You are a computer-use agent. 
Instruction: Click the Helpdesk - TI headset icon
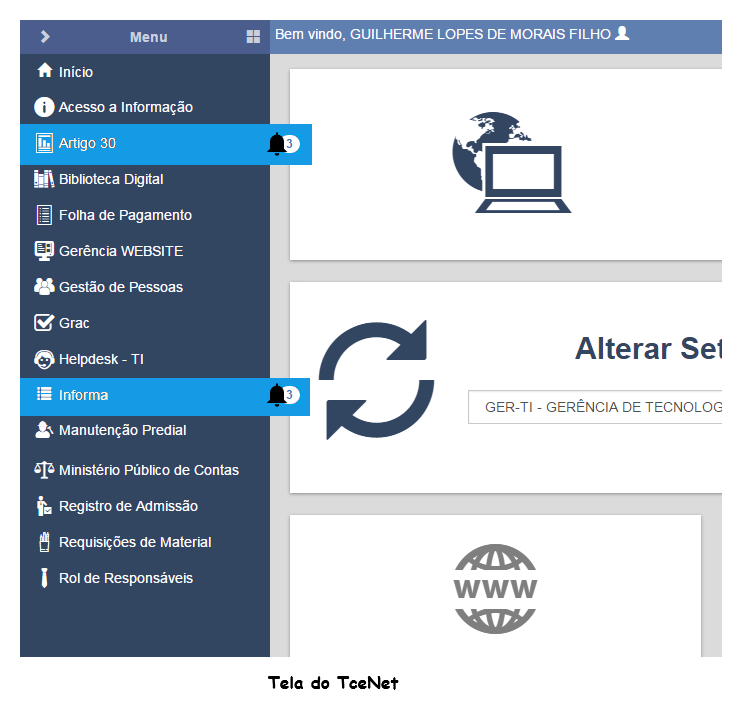[44, 359]
